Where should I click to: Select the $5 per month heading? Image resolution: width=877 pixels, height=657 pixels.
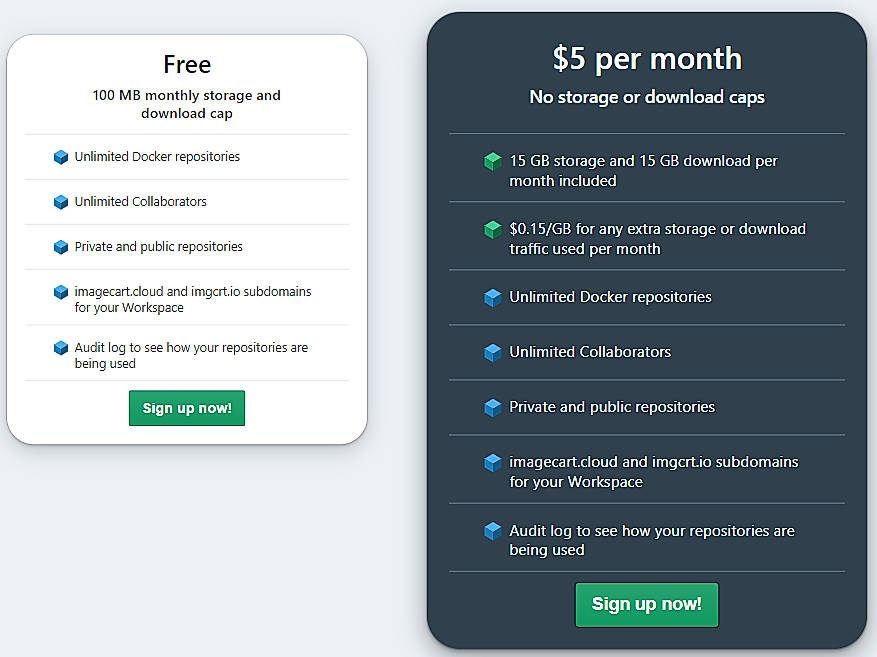point(646,59)
